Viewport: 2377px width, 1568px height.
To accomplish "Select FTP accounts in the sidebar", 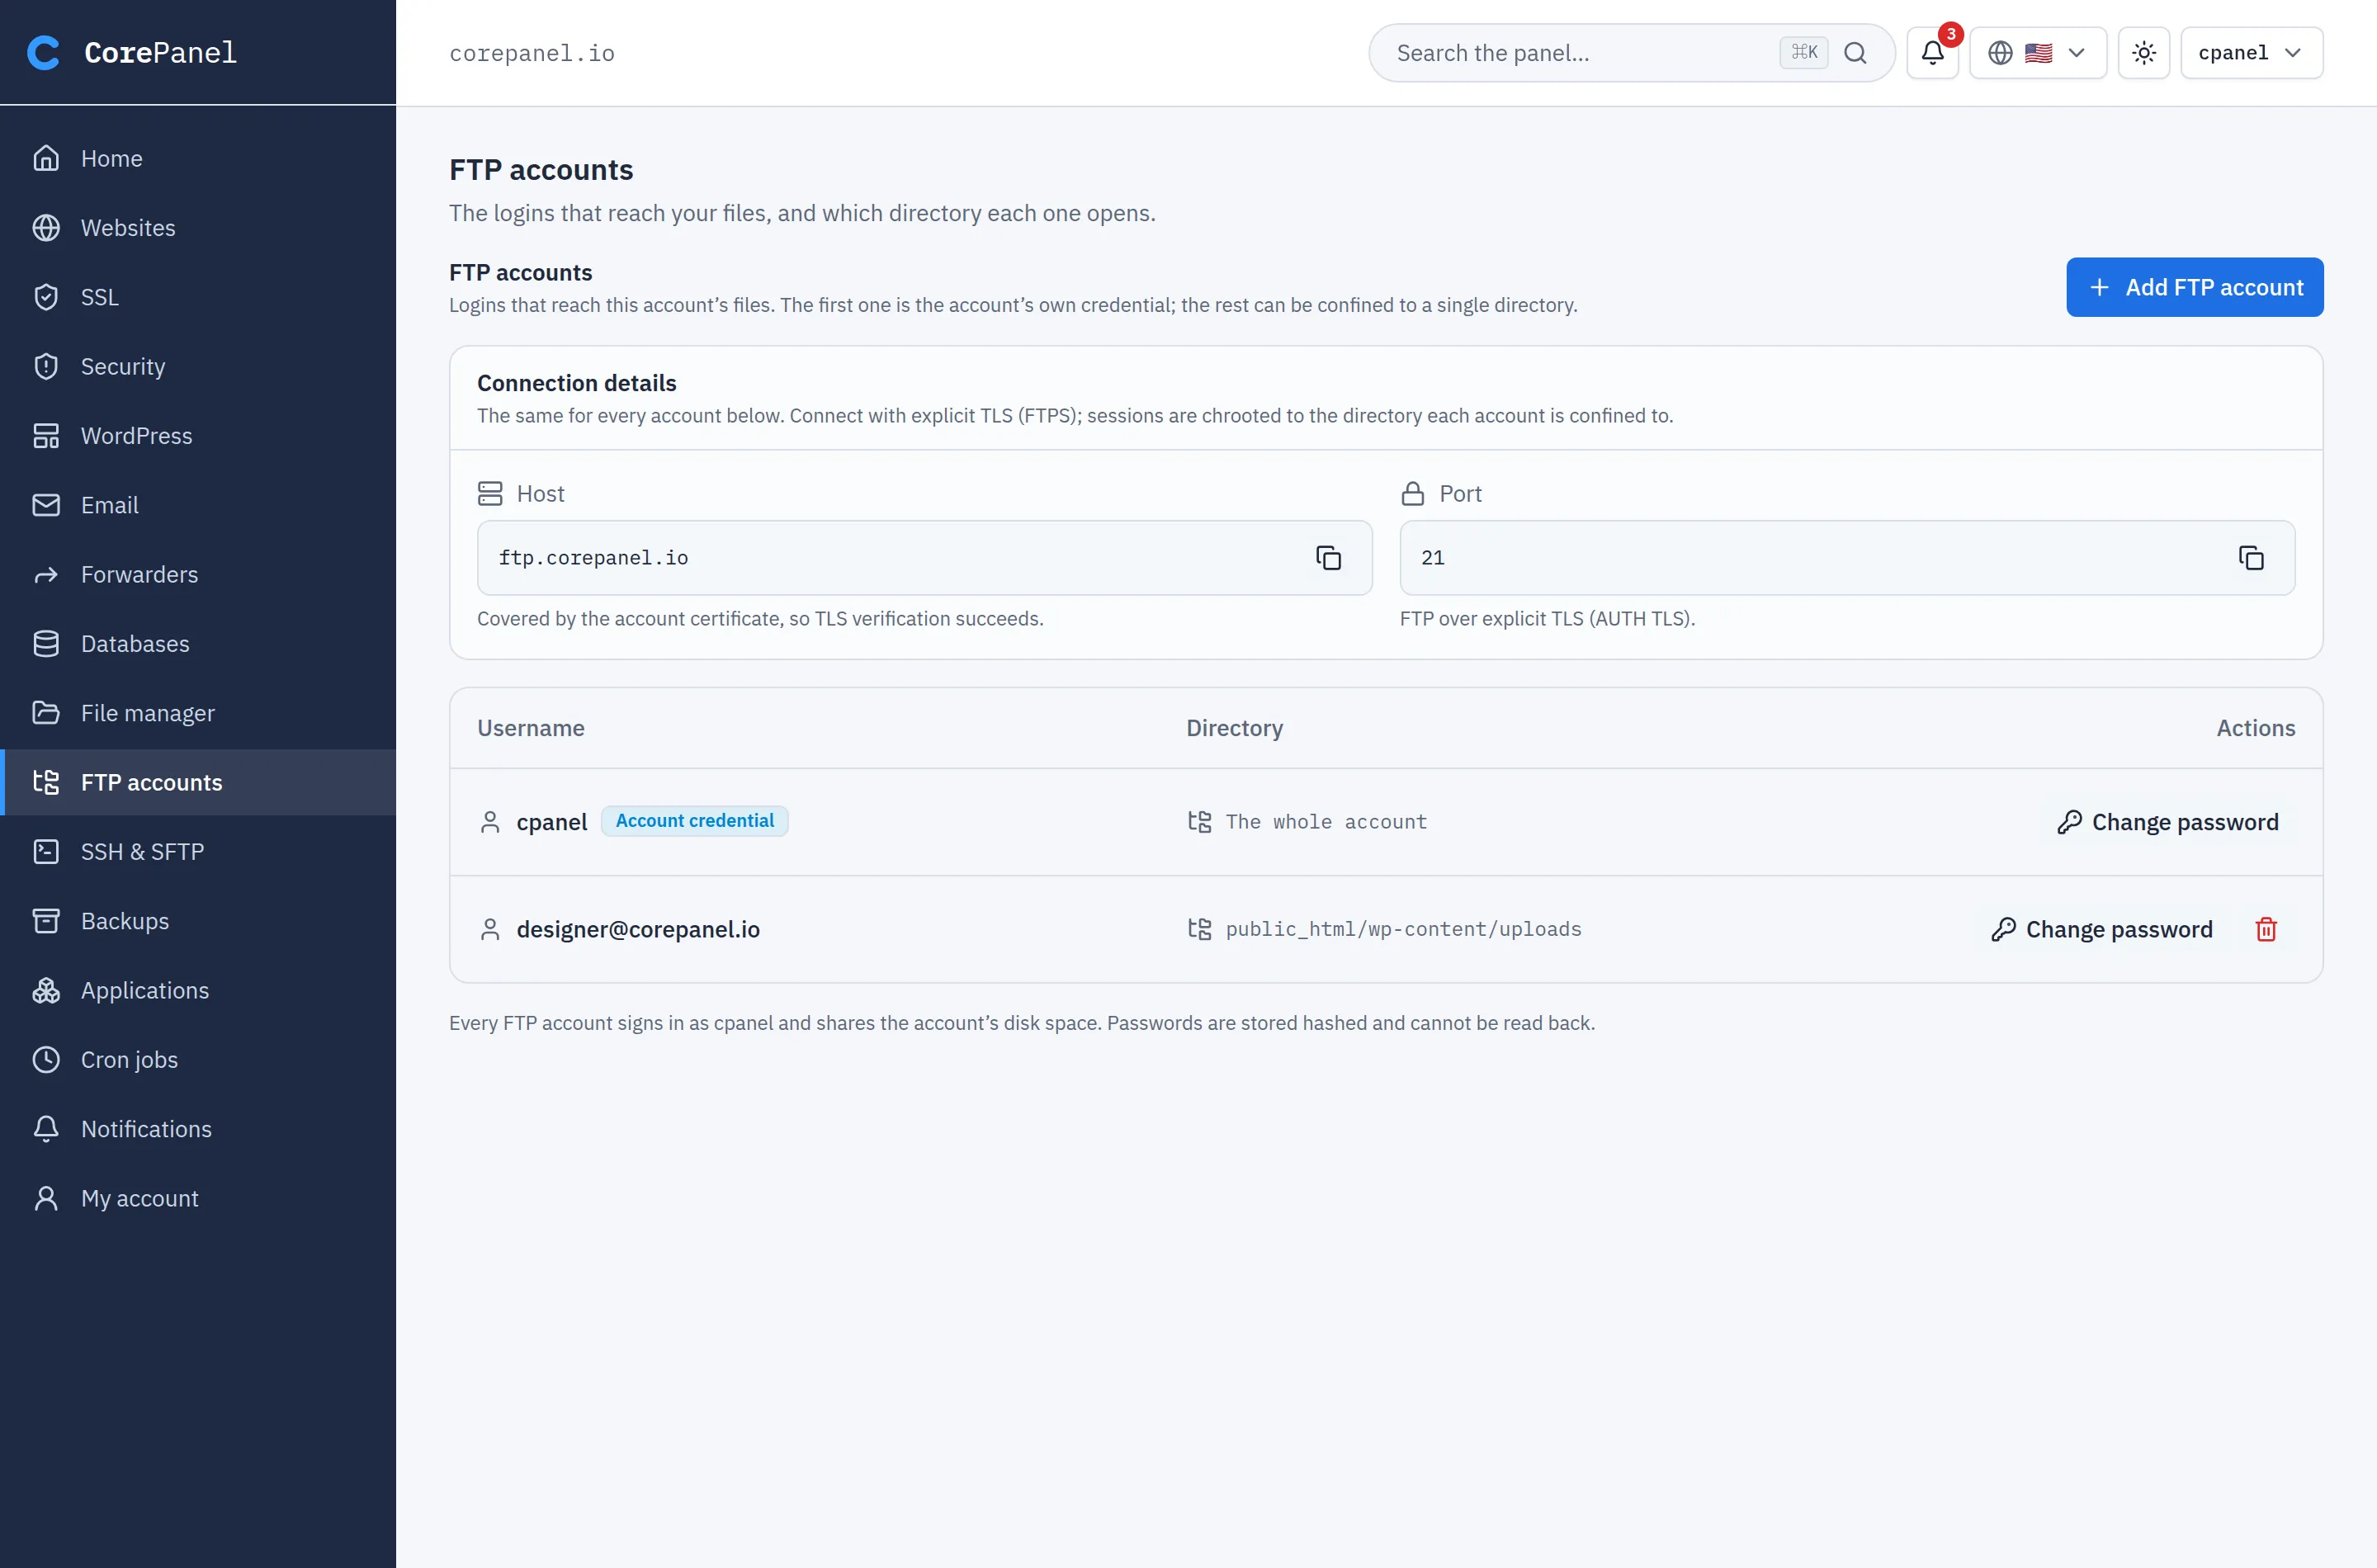I will click(198, 783).
